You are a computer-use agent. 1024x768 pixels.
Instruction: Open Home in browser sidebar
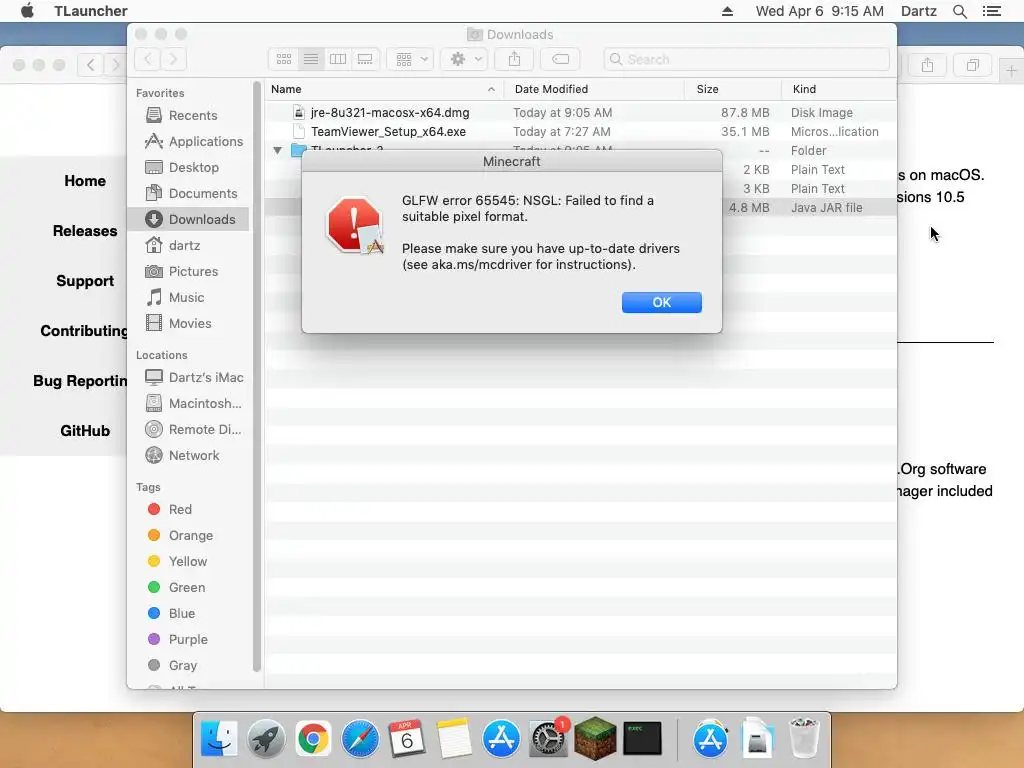[x=85, y=181]
